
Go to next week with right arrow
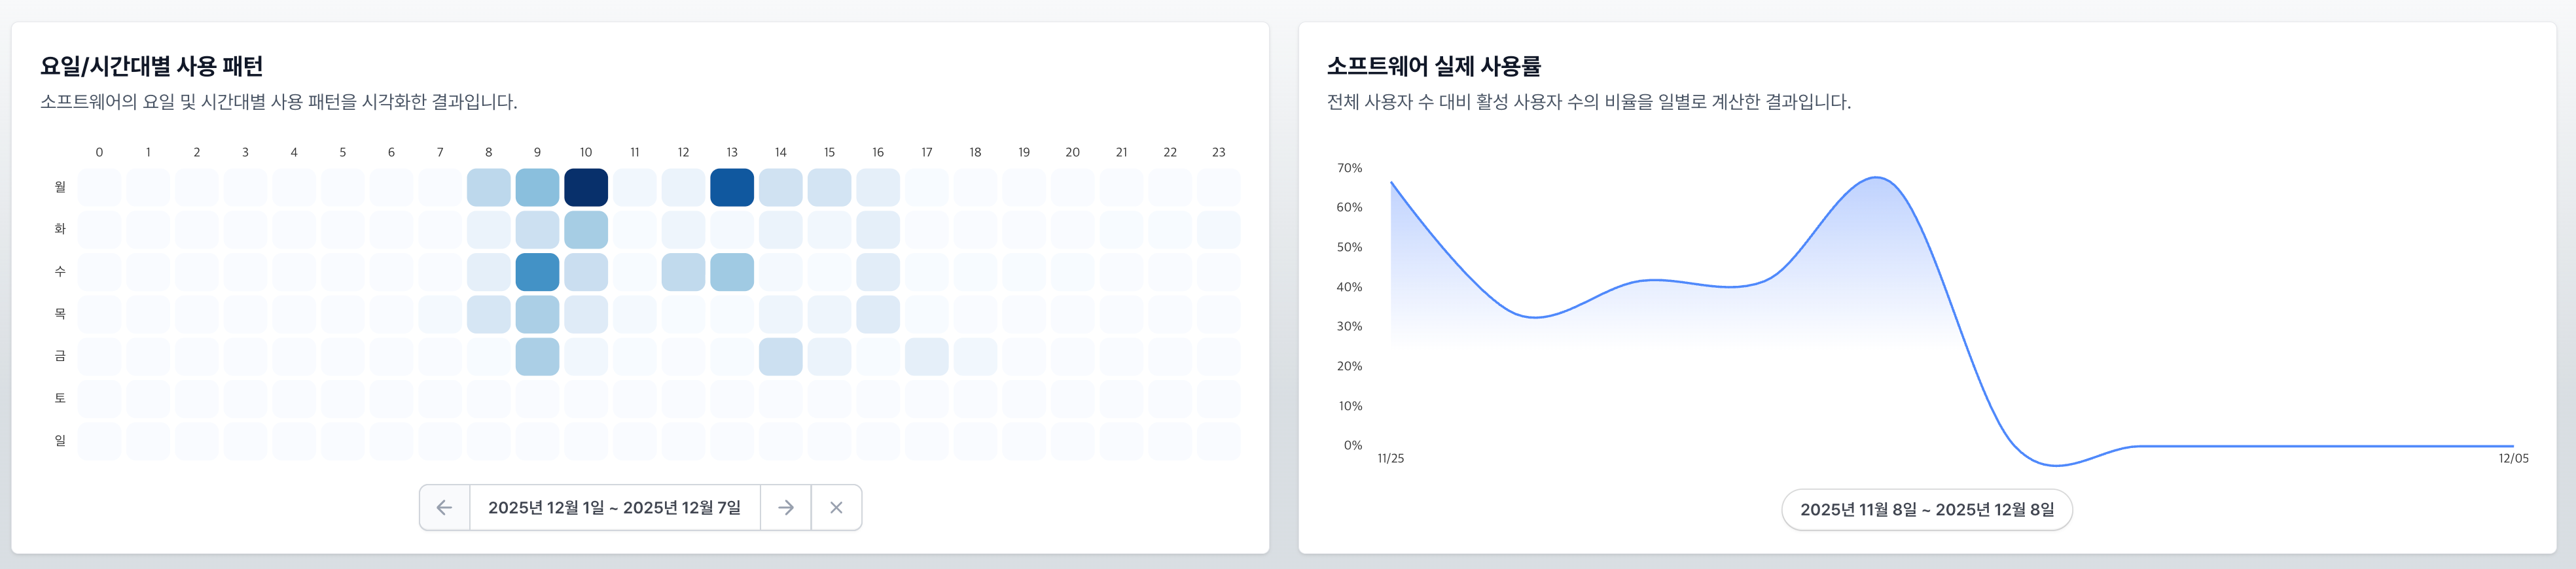tap(786, 508)
